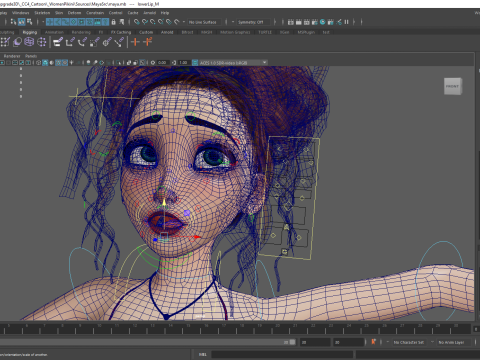
Task: Click the highlighted select by object type icon
Action: [21, 22]
